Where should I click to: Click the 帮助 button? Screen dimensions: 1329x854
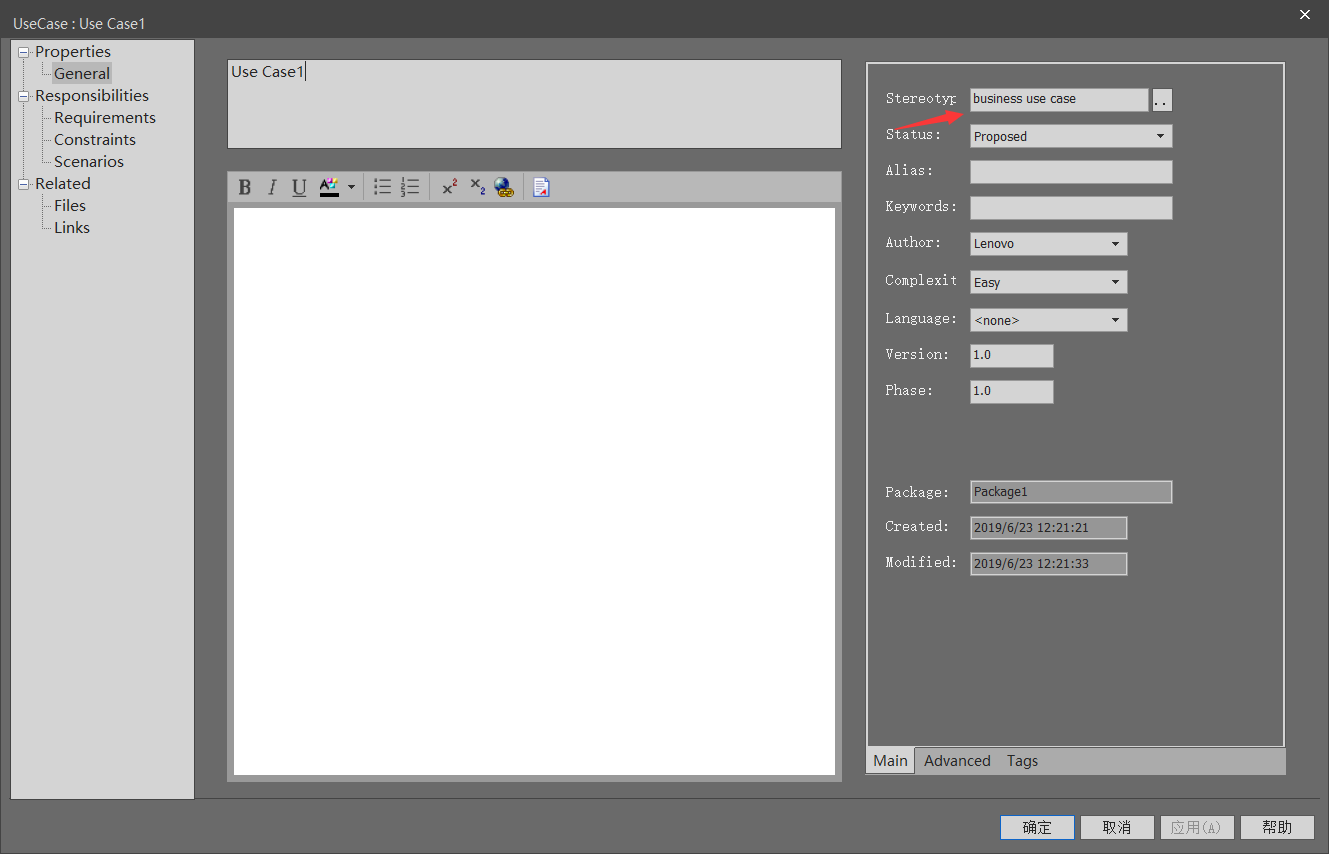1277,827
